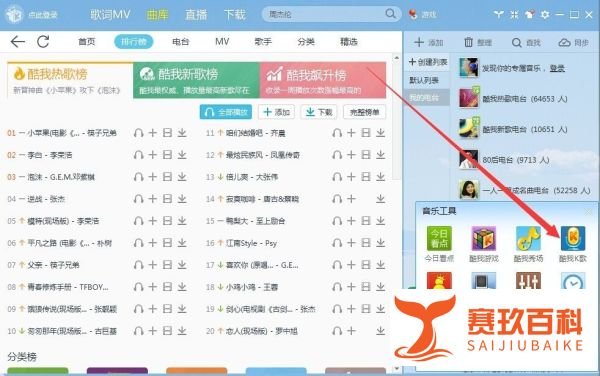Open the MV icon for song 03 泡沫

coord(167,177)
